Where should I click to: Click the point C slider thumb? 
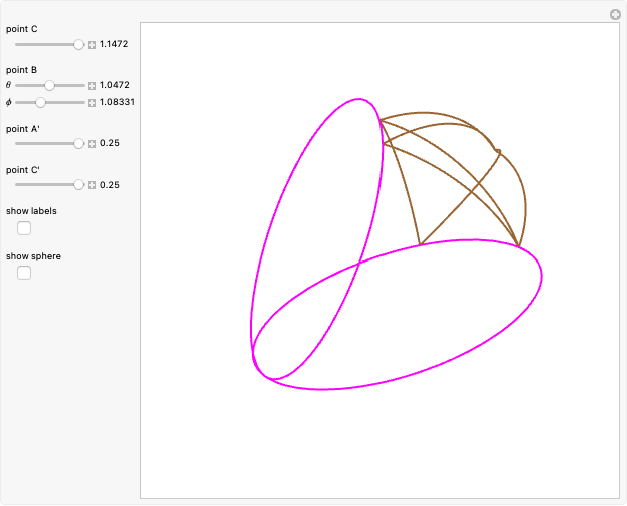tap(78, 44)
